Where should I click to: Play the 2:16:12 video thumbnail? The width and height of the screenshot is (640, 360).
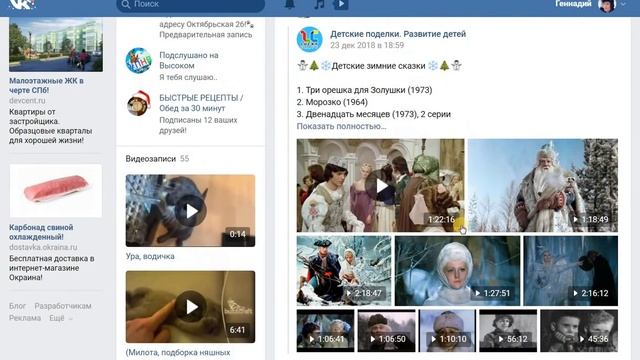[x=571, y=271]
